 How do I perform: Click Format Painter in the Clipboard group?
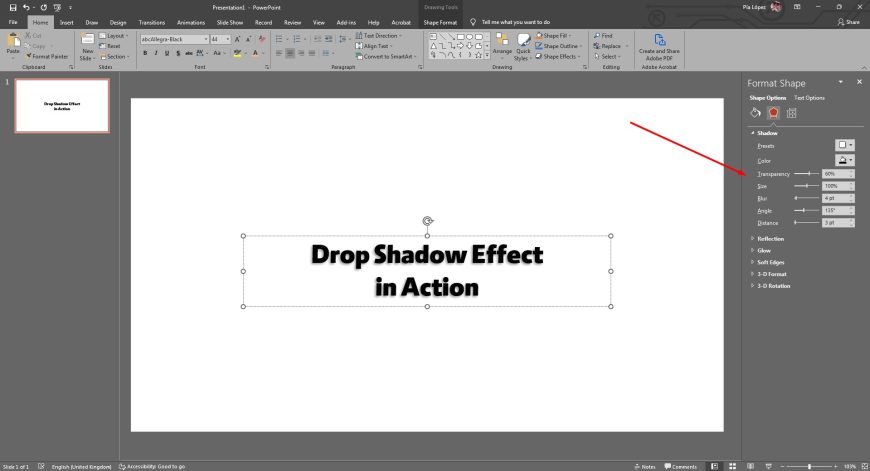click(47, 57)
